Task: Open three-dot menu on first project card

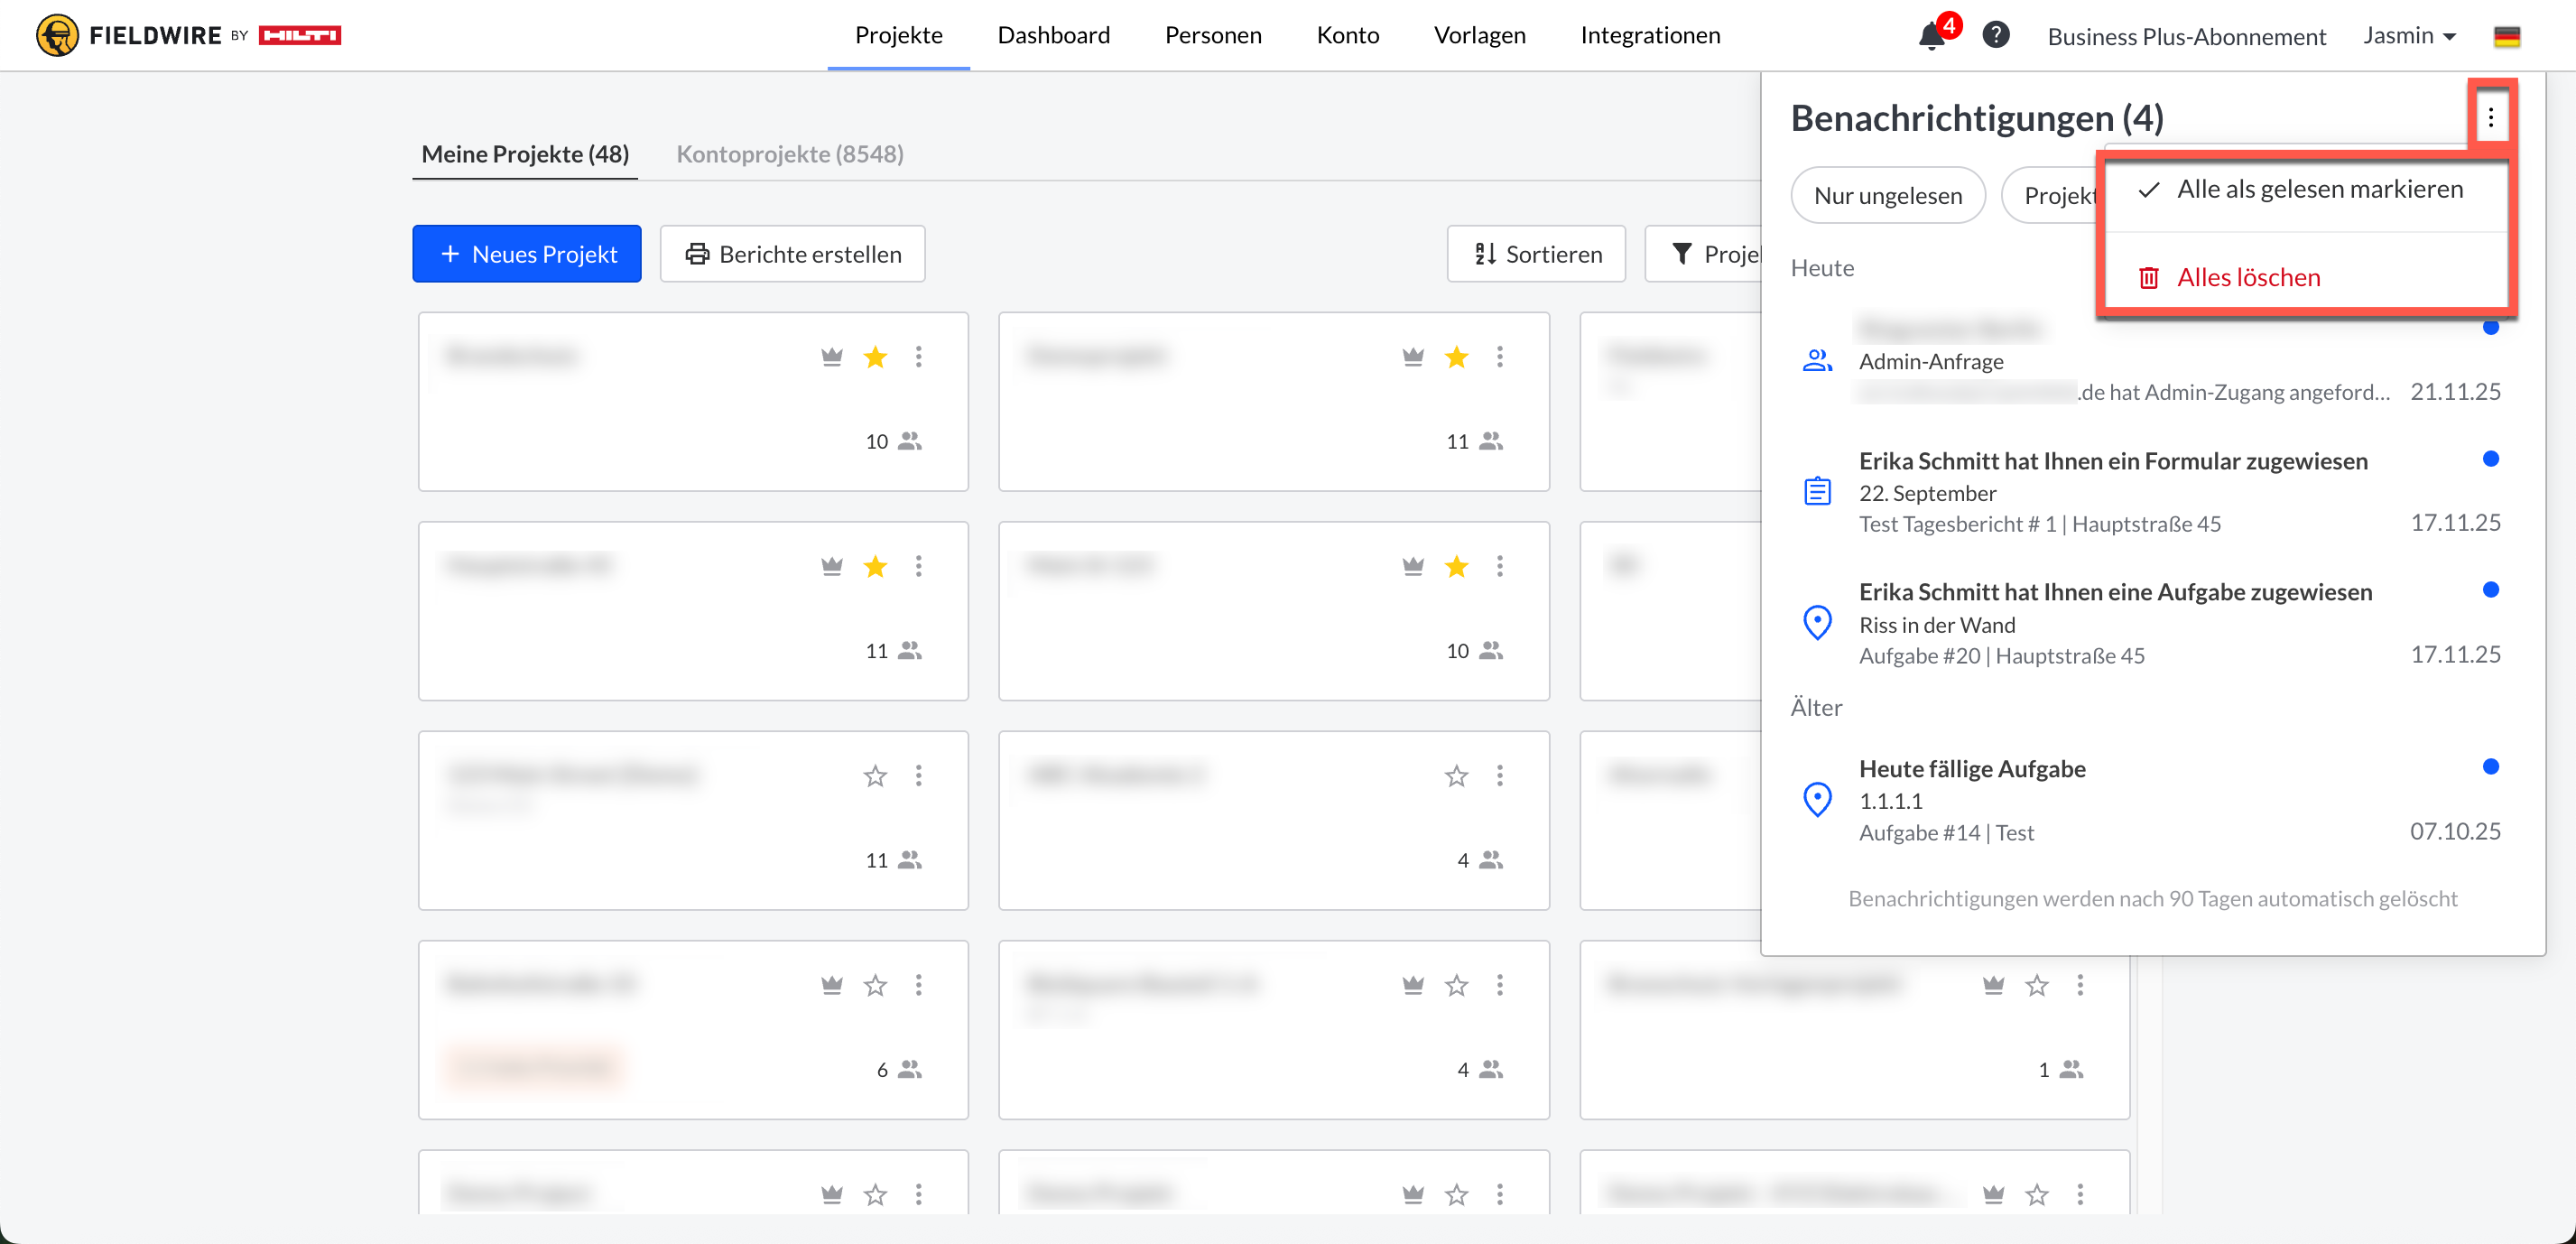Action: [x=918, y=357]
